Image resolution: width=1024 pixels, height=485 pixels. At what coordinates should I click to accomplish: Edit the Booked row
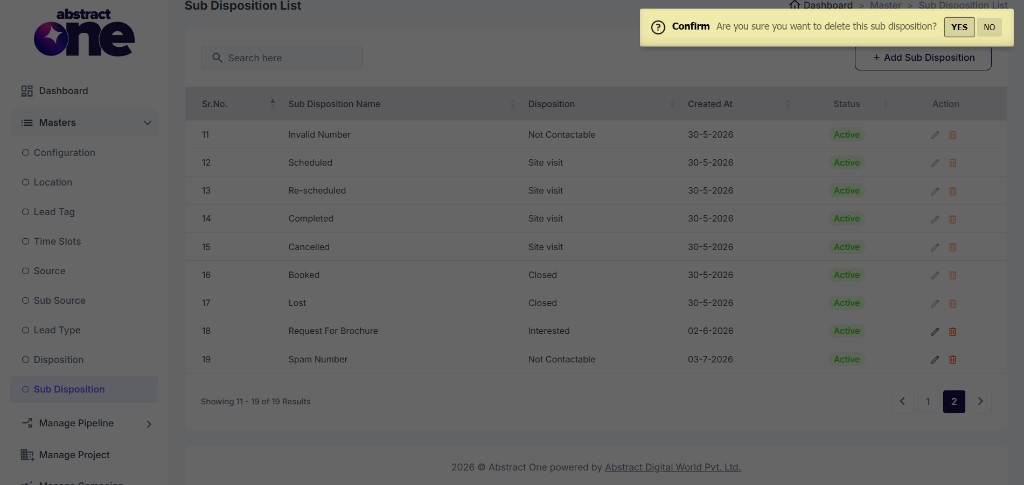click(x=935, y=275)
